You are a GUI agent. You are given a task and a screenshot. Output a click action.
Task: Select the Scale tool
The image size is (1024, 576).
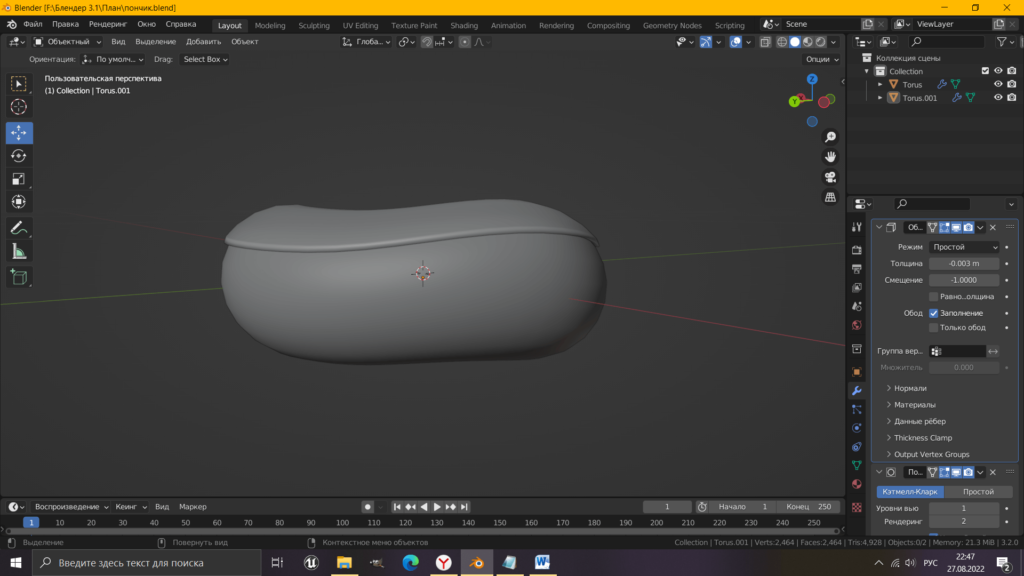19,179
